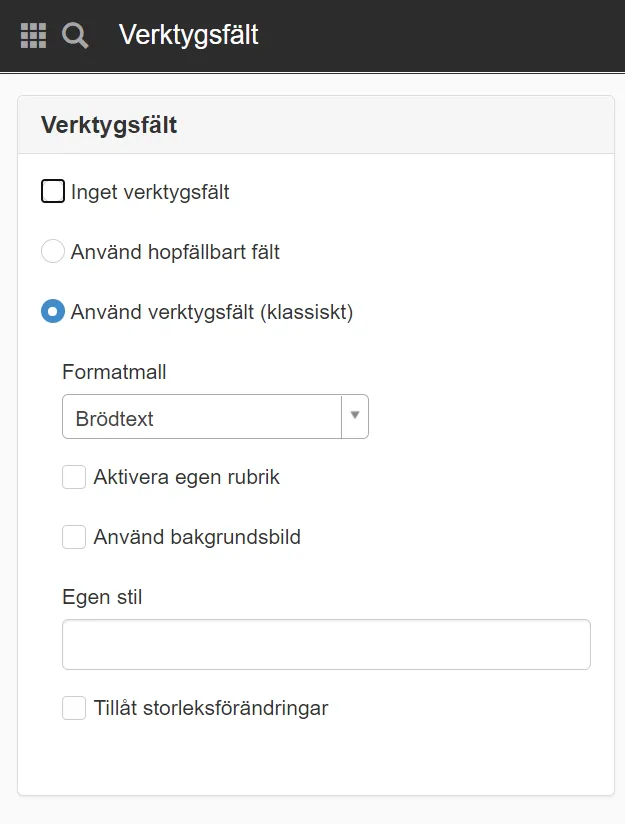Click inside the Egen stil text field

tap(325, 643)
